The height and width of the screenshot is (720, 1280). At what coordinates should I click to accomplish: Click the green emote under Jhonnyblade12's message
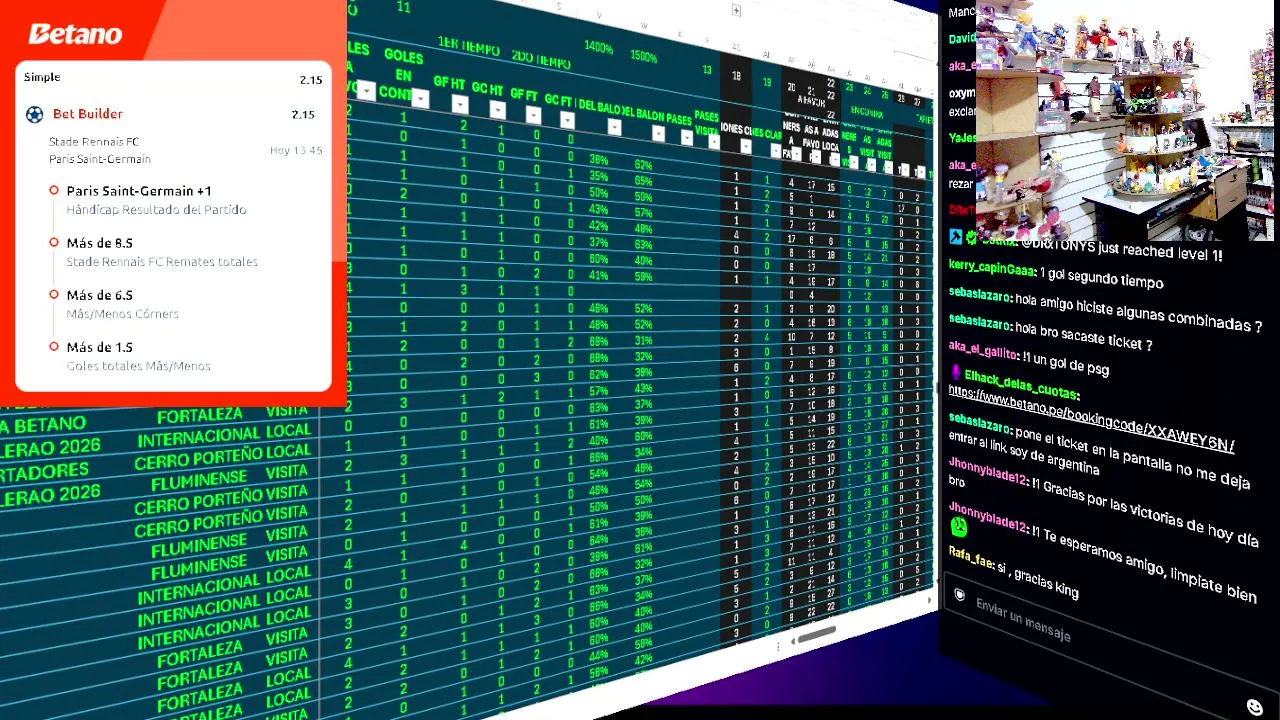coord(959,527)
